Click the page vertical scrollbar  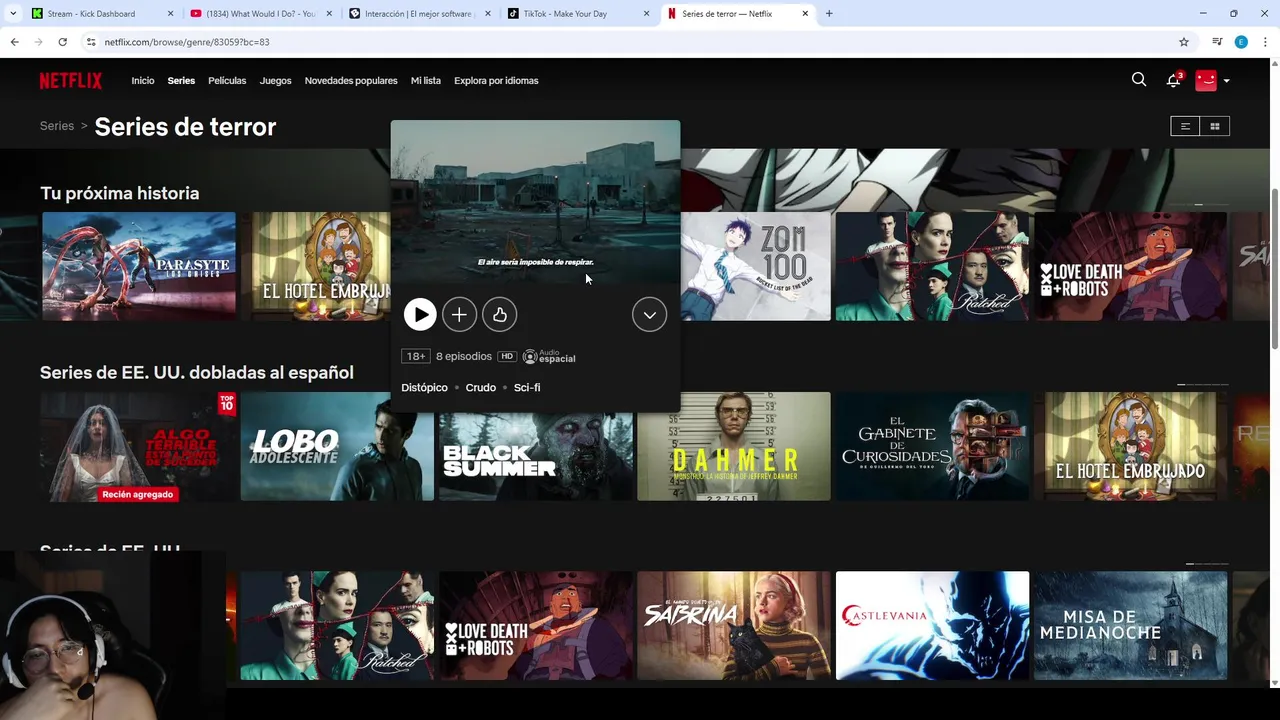coord(1274,270)
